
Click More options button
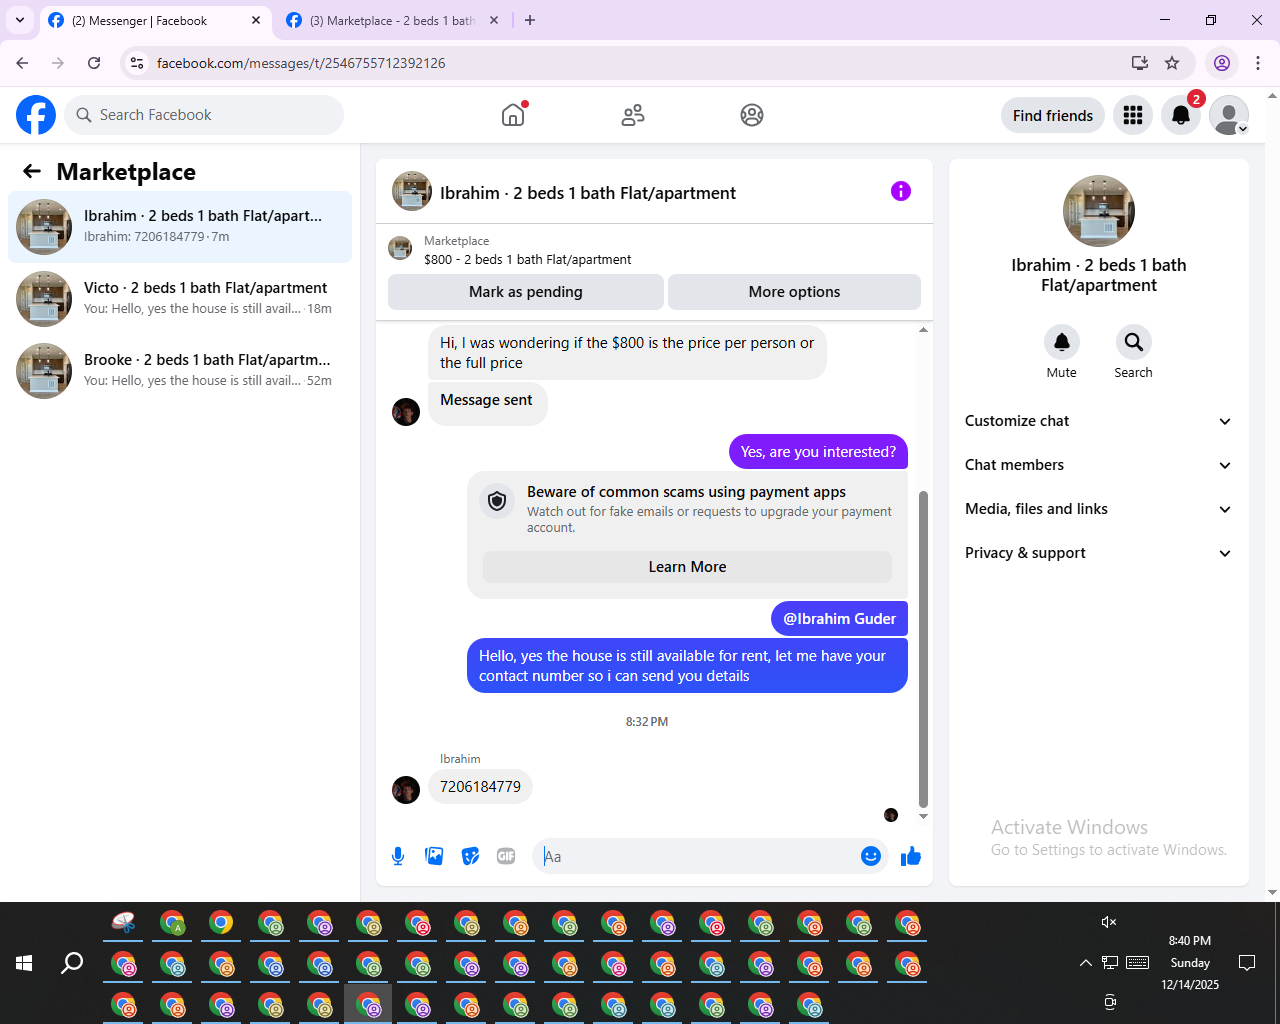(794, 292)
